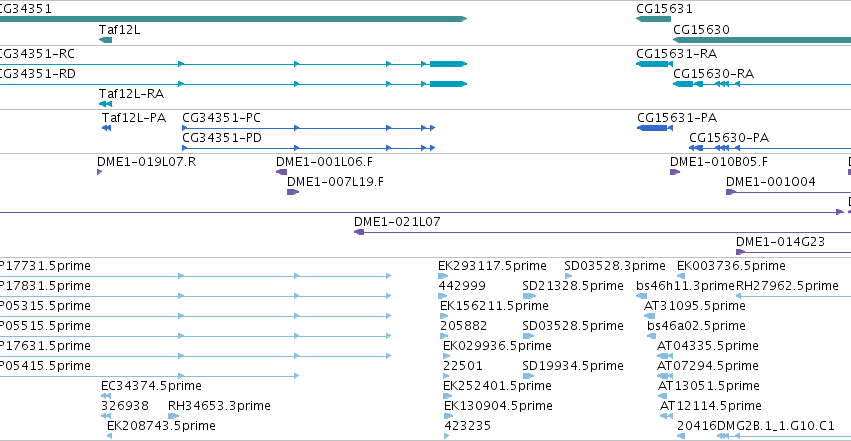The height and width of the screenshot is (441, 851).
Task: Click the P05415.5prime EST label
Action: pyautogui.click(x=45, y=366)
